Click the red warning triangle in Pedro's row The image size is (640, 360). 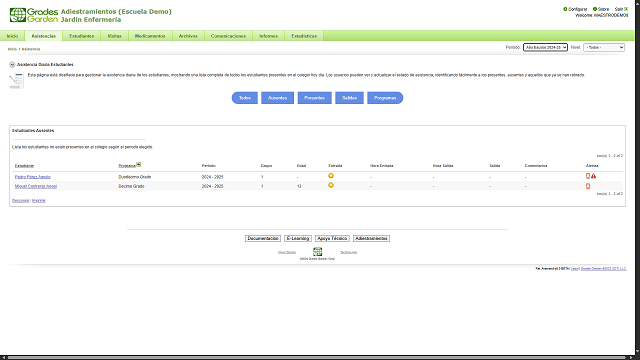(x=593, y=176)
